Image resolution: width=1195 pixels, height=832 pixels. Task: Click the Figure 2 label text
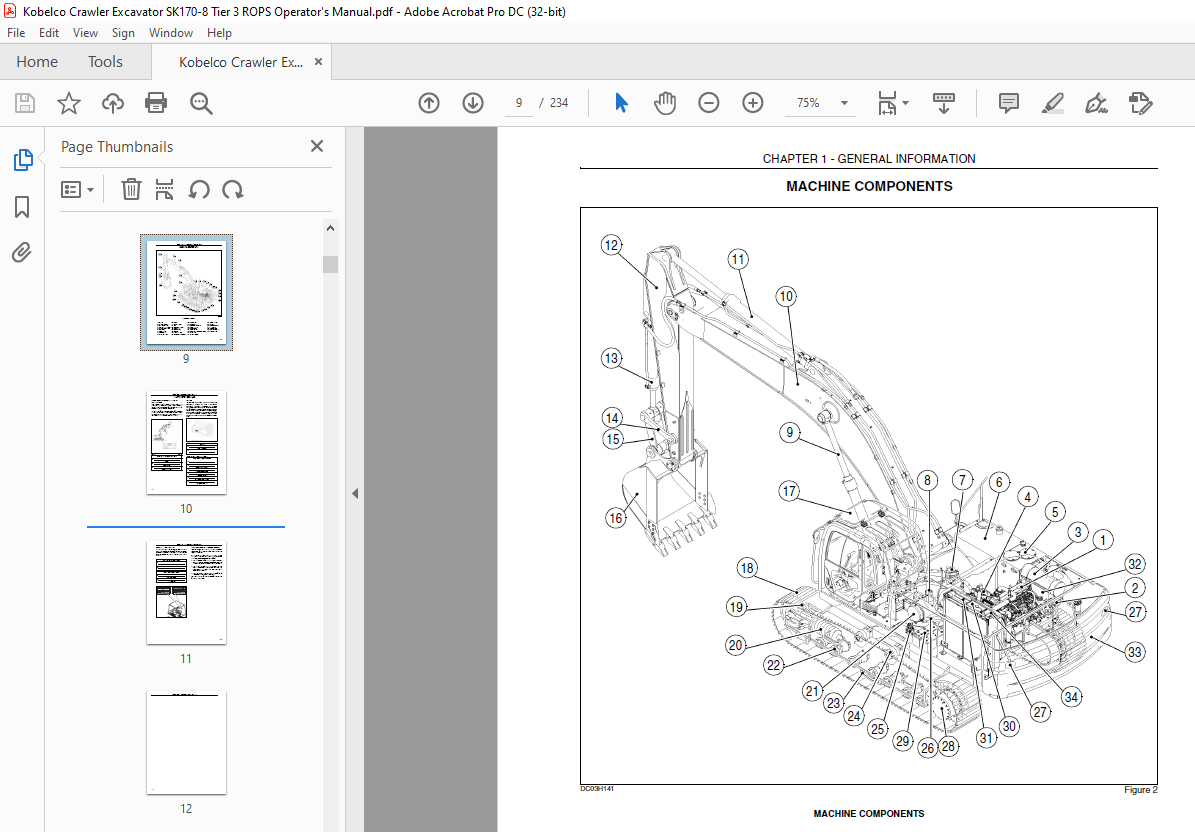tap(1140, 789)
